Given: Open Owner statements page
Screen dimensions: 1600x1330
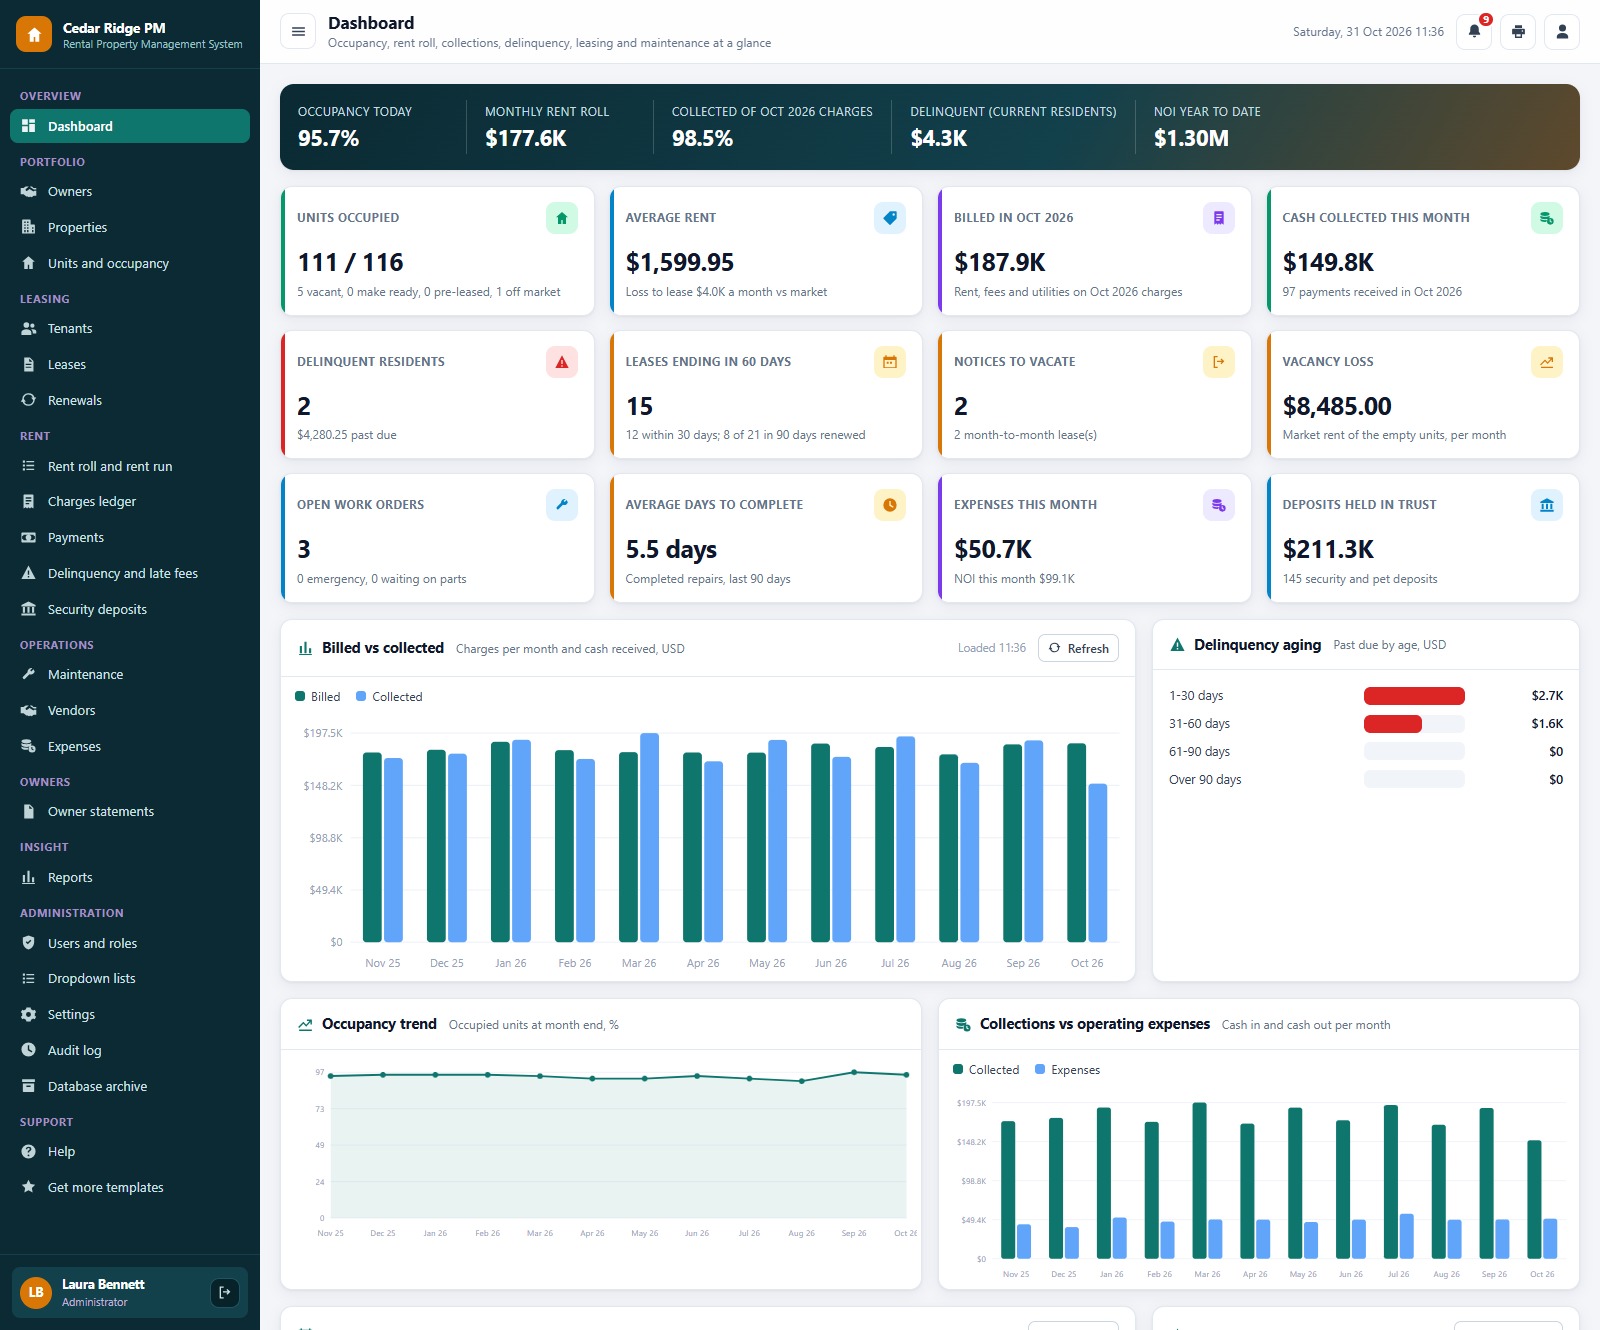Looking at the screenshot, I should [x=130, y=812].
